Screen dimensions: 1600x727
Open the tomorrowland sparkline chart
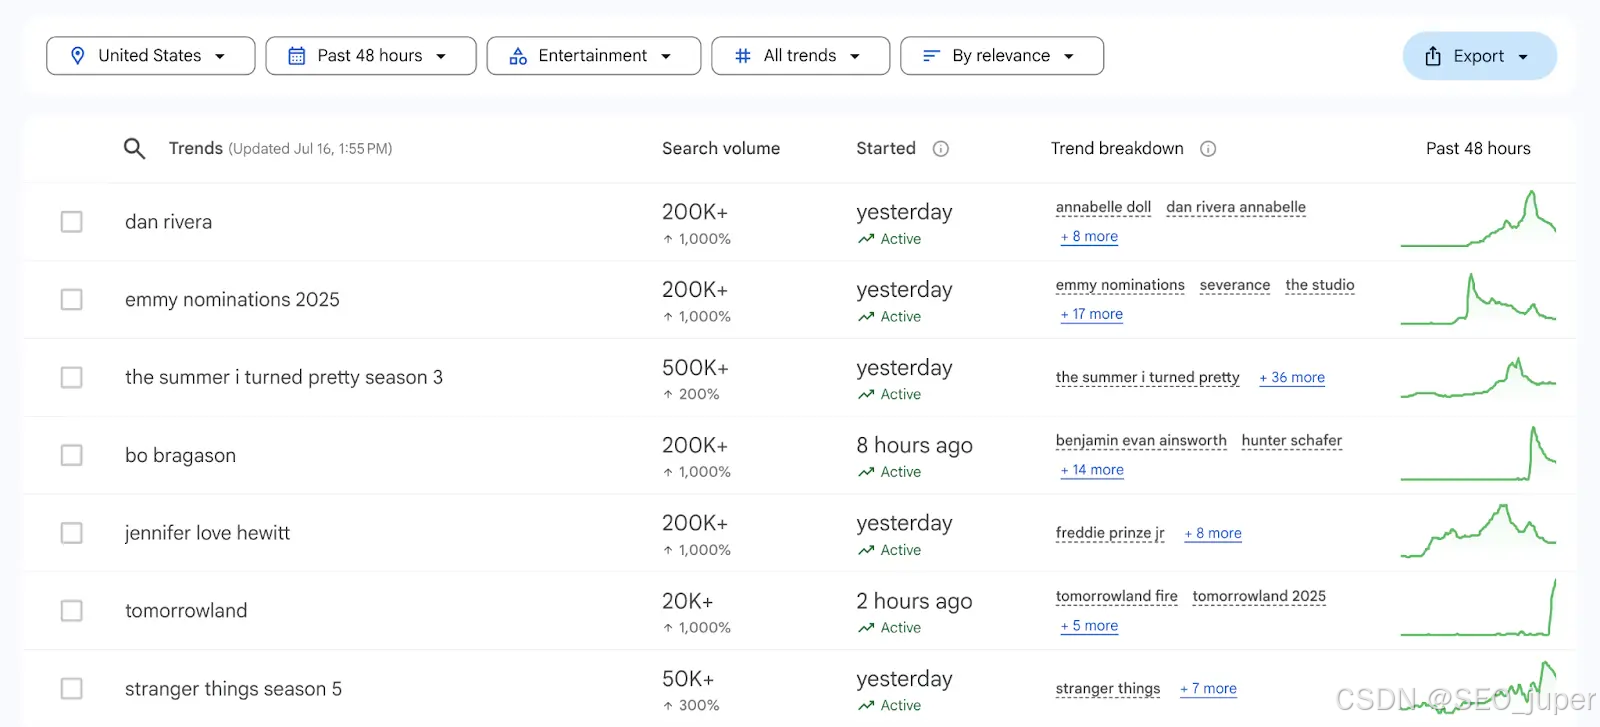(x=1478, y=607)
